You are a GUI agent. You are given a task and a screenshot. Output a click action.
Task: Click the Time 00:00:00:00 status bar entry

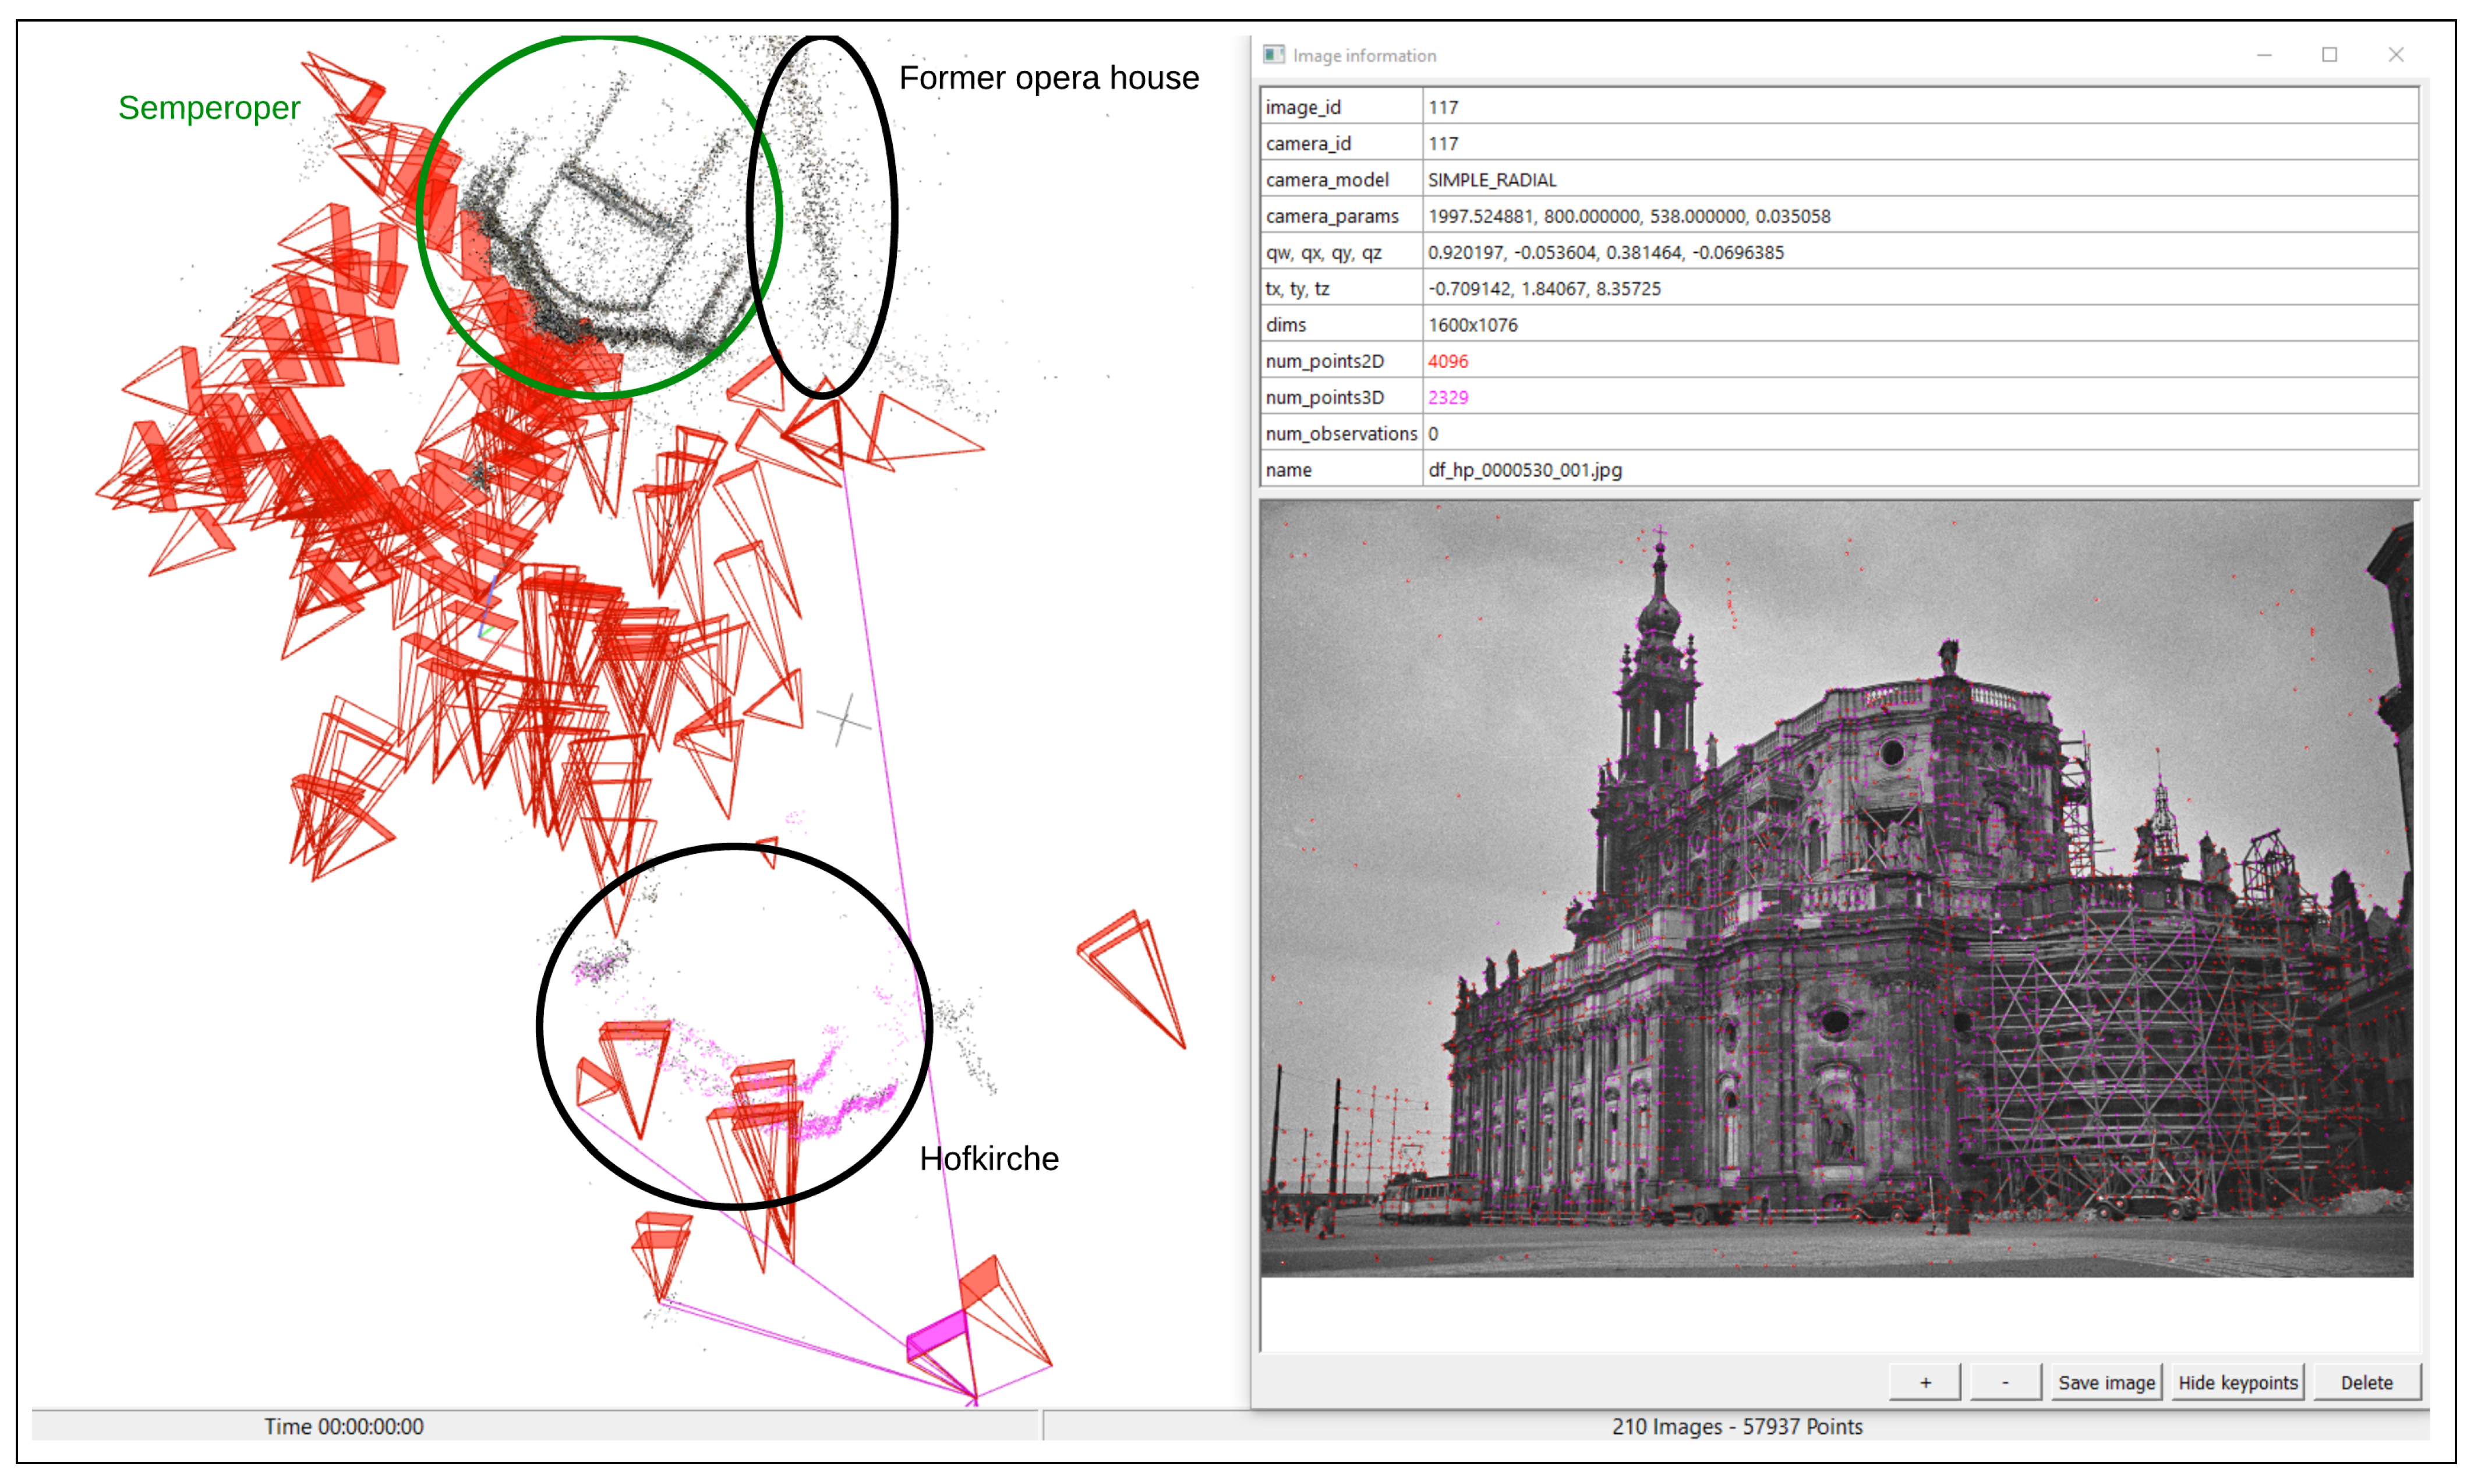coord(343,1426)
